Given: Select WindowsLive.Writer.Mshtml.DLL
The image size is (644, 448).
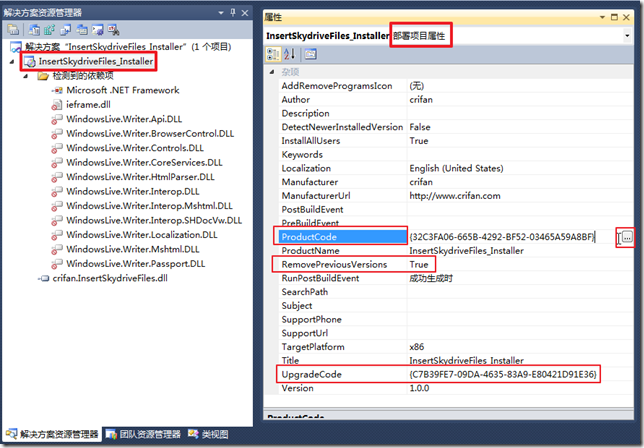Looking at the screenshot, I should pyautogui.click(x=133, y=249).
